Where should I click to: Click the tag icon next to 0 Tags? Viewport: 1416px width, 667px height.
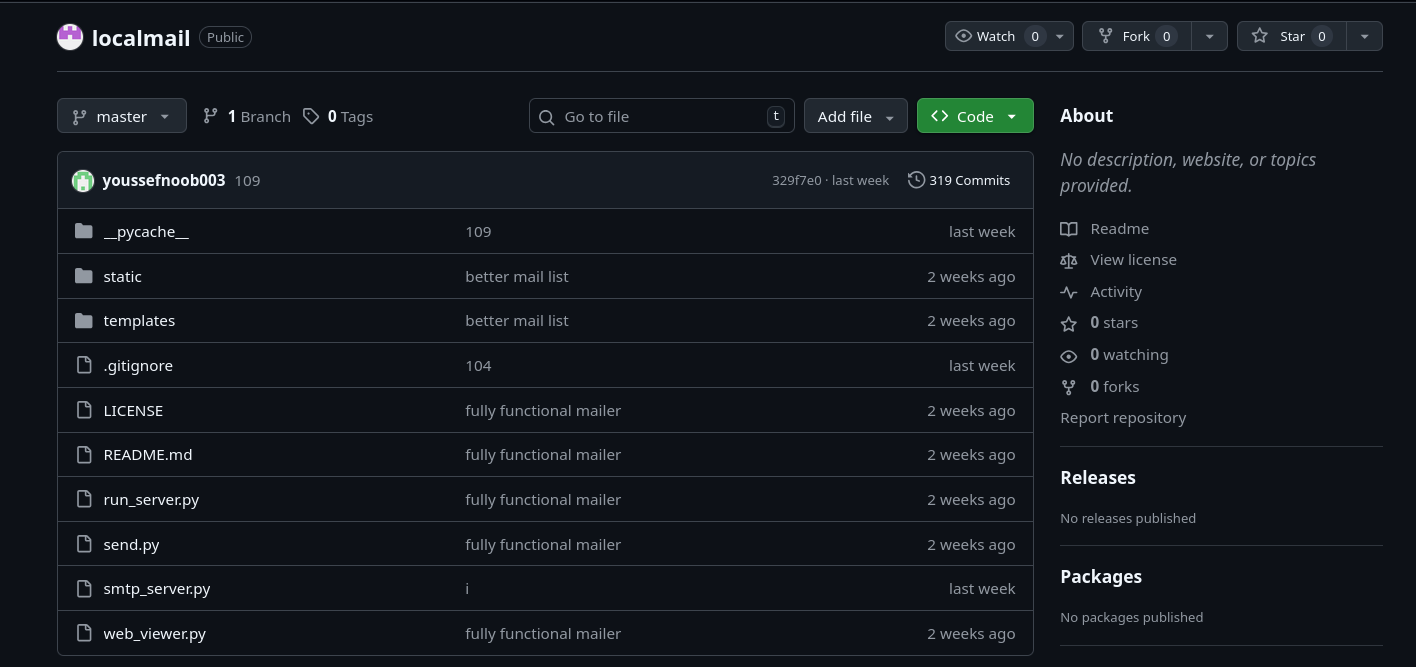click(311, 116)
